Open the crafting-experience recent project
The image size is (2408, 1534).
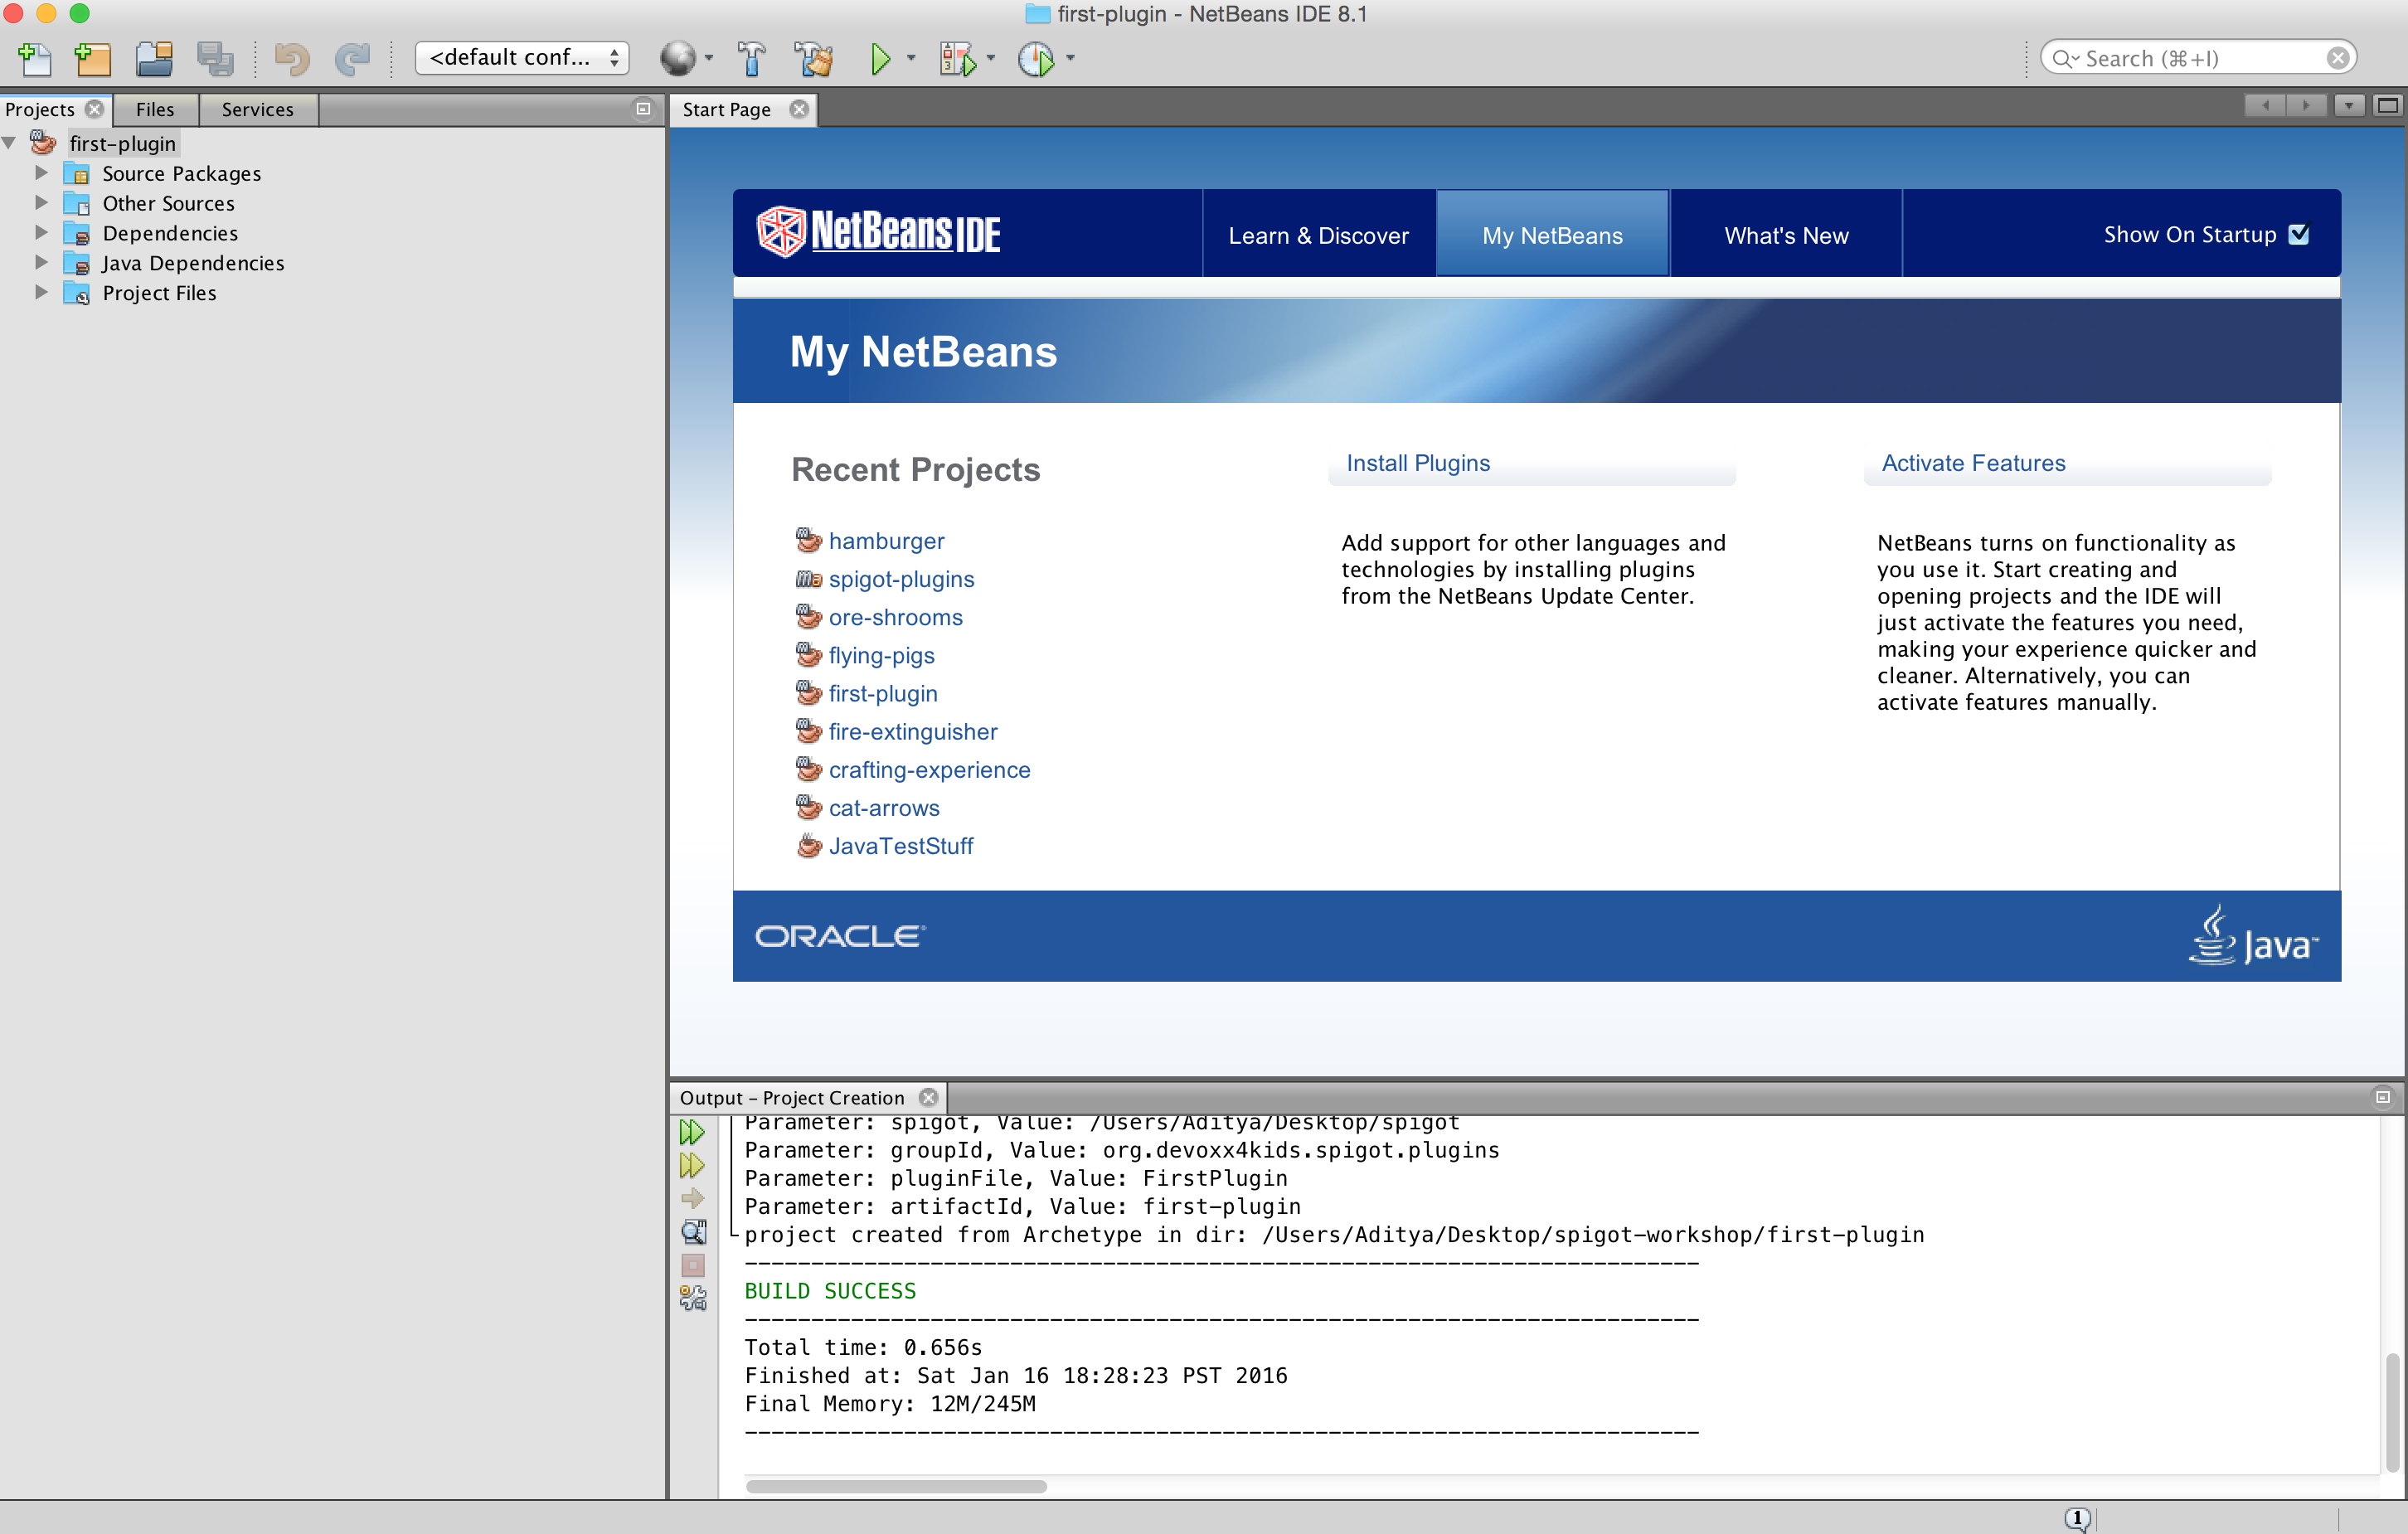coord(929,770)
